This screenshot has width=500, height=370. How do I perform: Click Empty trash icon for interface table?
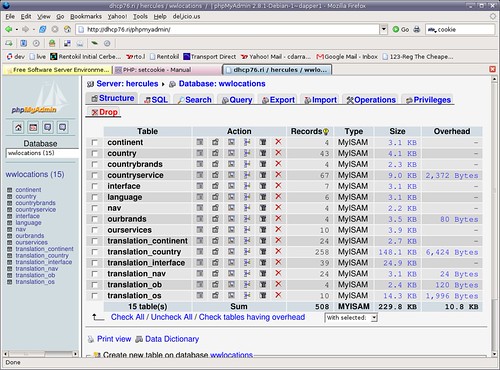point(263,186)
